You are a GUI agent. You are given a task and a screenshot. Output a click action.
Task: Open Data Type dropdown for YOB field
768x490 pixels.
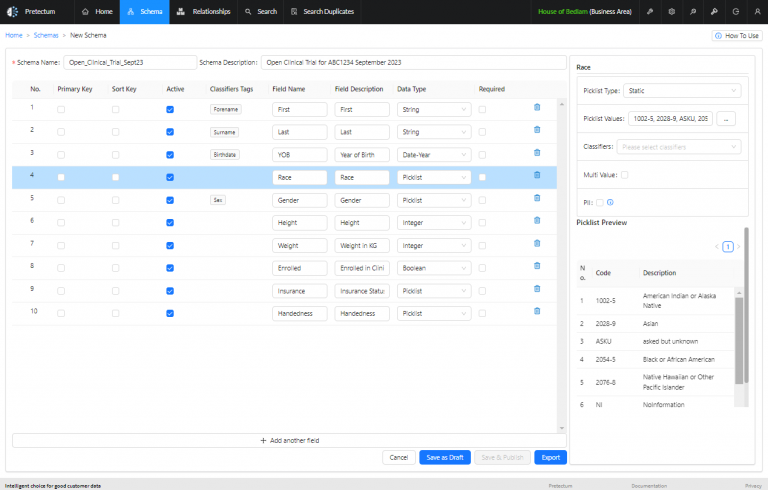[x=434, y=155]
